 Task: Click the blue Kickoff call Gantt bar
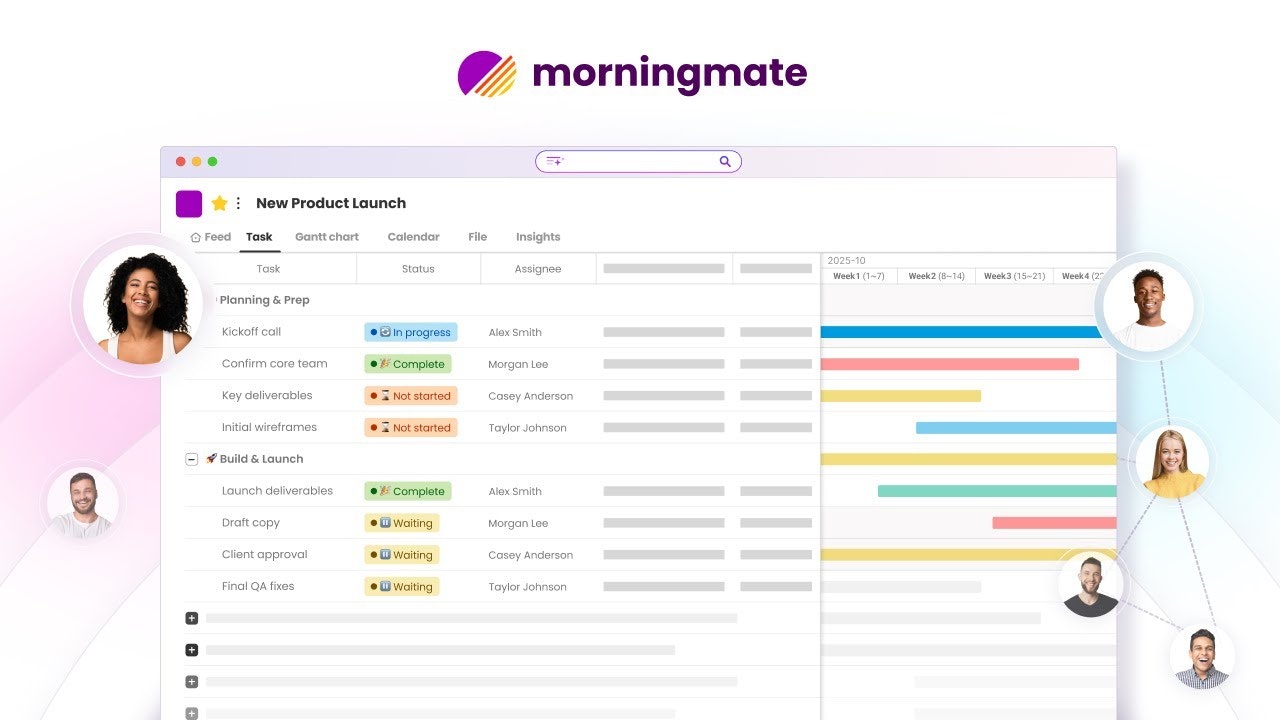click(960, 332)
